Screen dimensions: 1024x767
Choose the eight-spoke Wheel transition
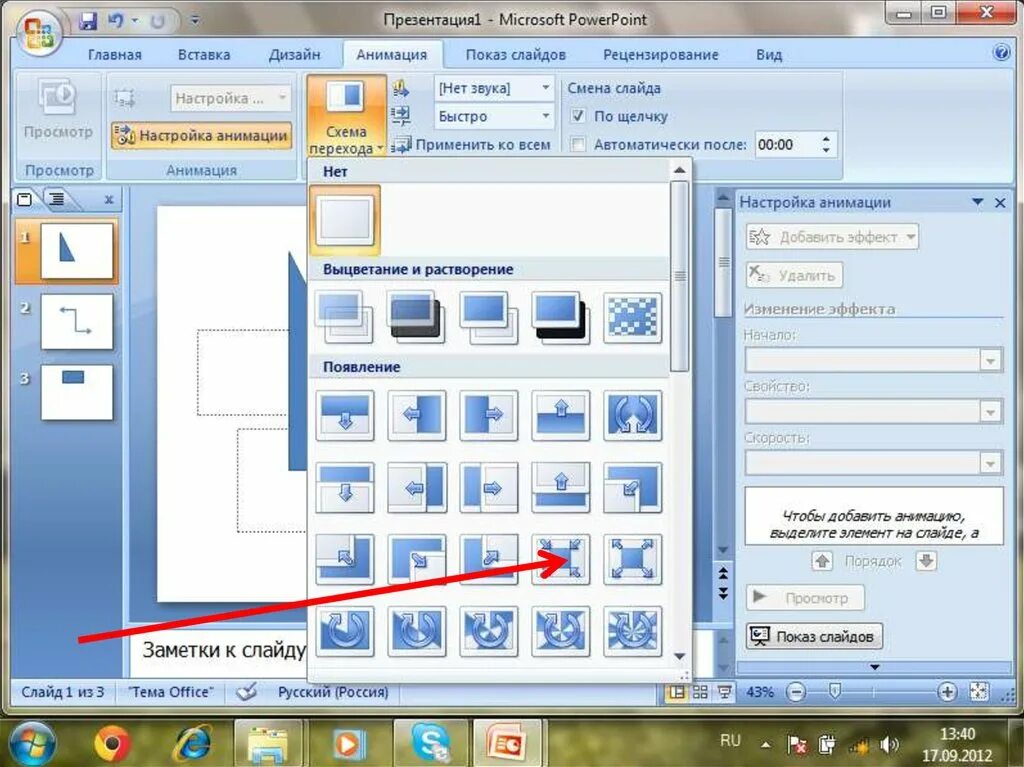coord(632,630)
